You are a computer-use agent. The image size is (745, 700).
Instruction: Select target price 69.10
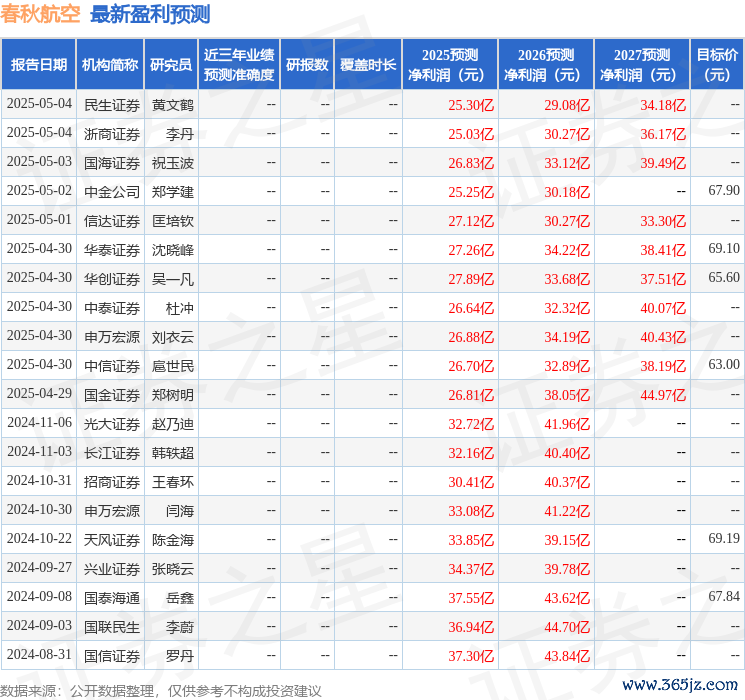click(724, 249)
